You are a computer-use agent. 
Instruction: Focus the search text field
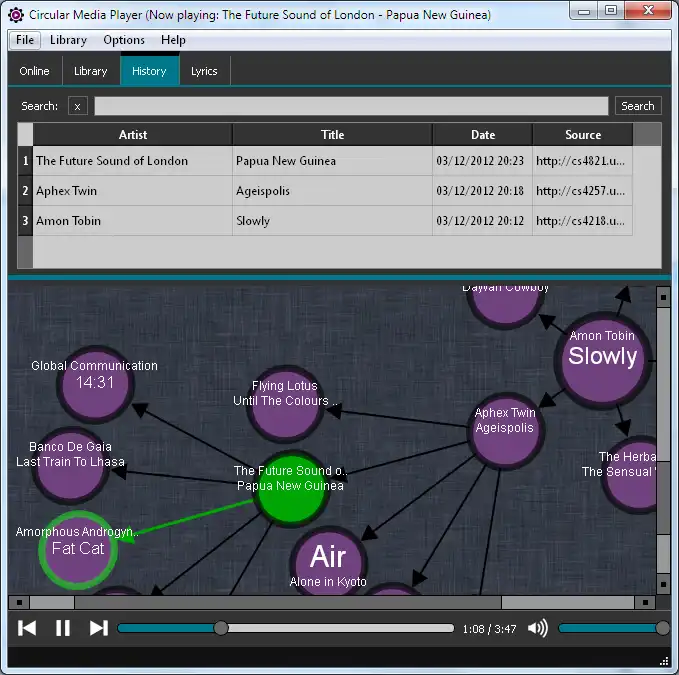pyautogui.click(x=351, y=106)
